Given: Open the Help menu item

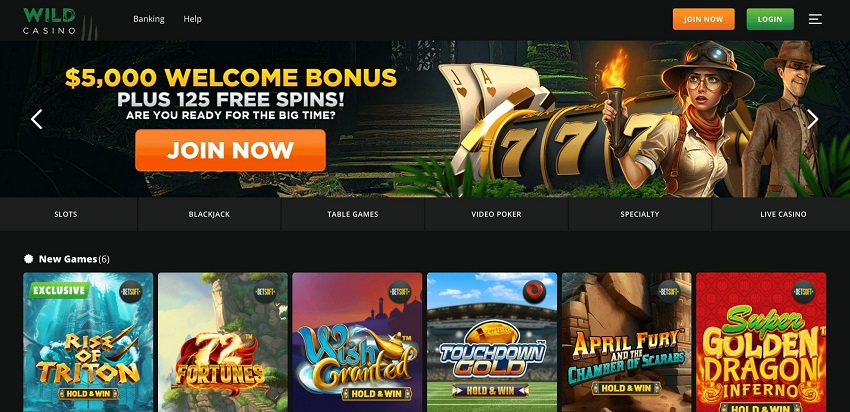Looking at the screenshot, I should tap(192, 19).
